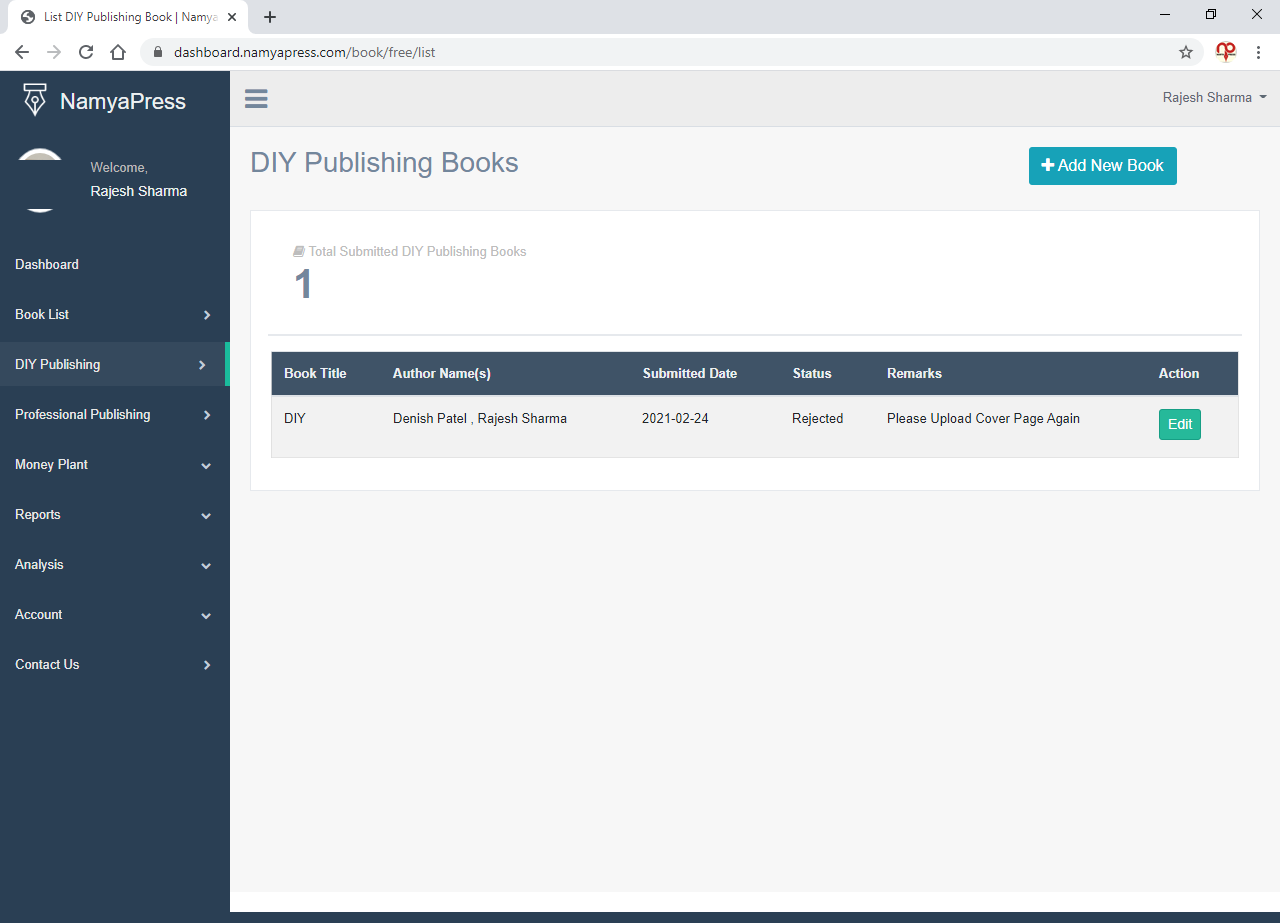
Task: Click Rajesh Sharma name in sidebar welcome
Action: click(139, 191)
